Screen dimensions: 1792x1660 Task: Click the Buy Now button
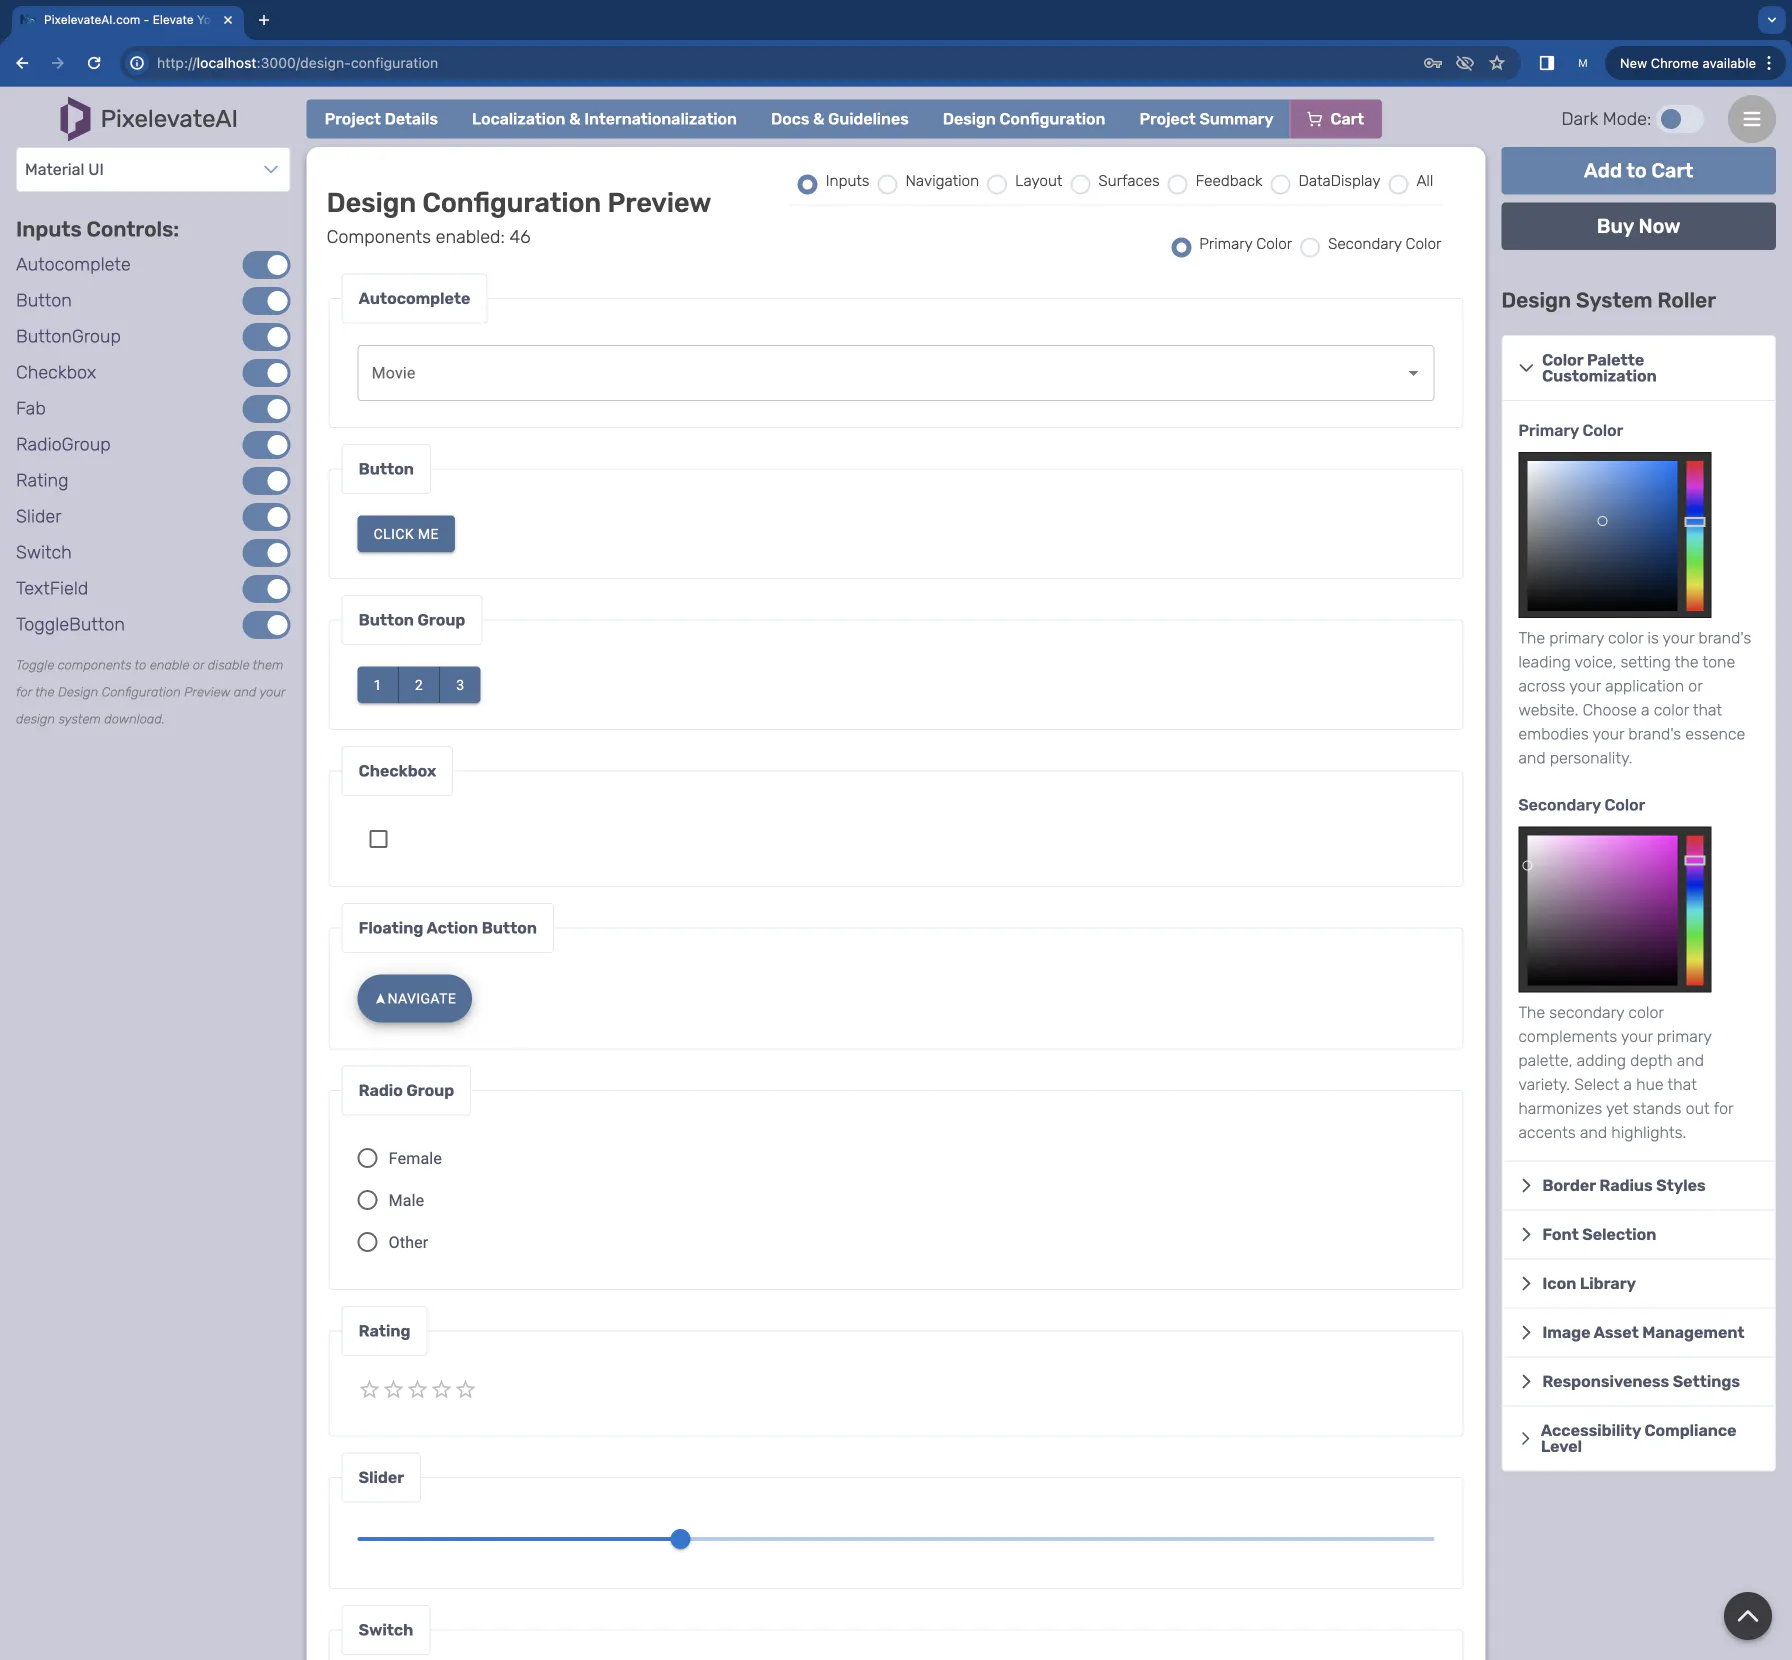click(1638, 226)
